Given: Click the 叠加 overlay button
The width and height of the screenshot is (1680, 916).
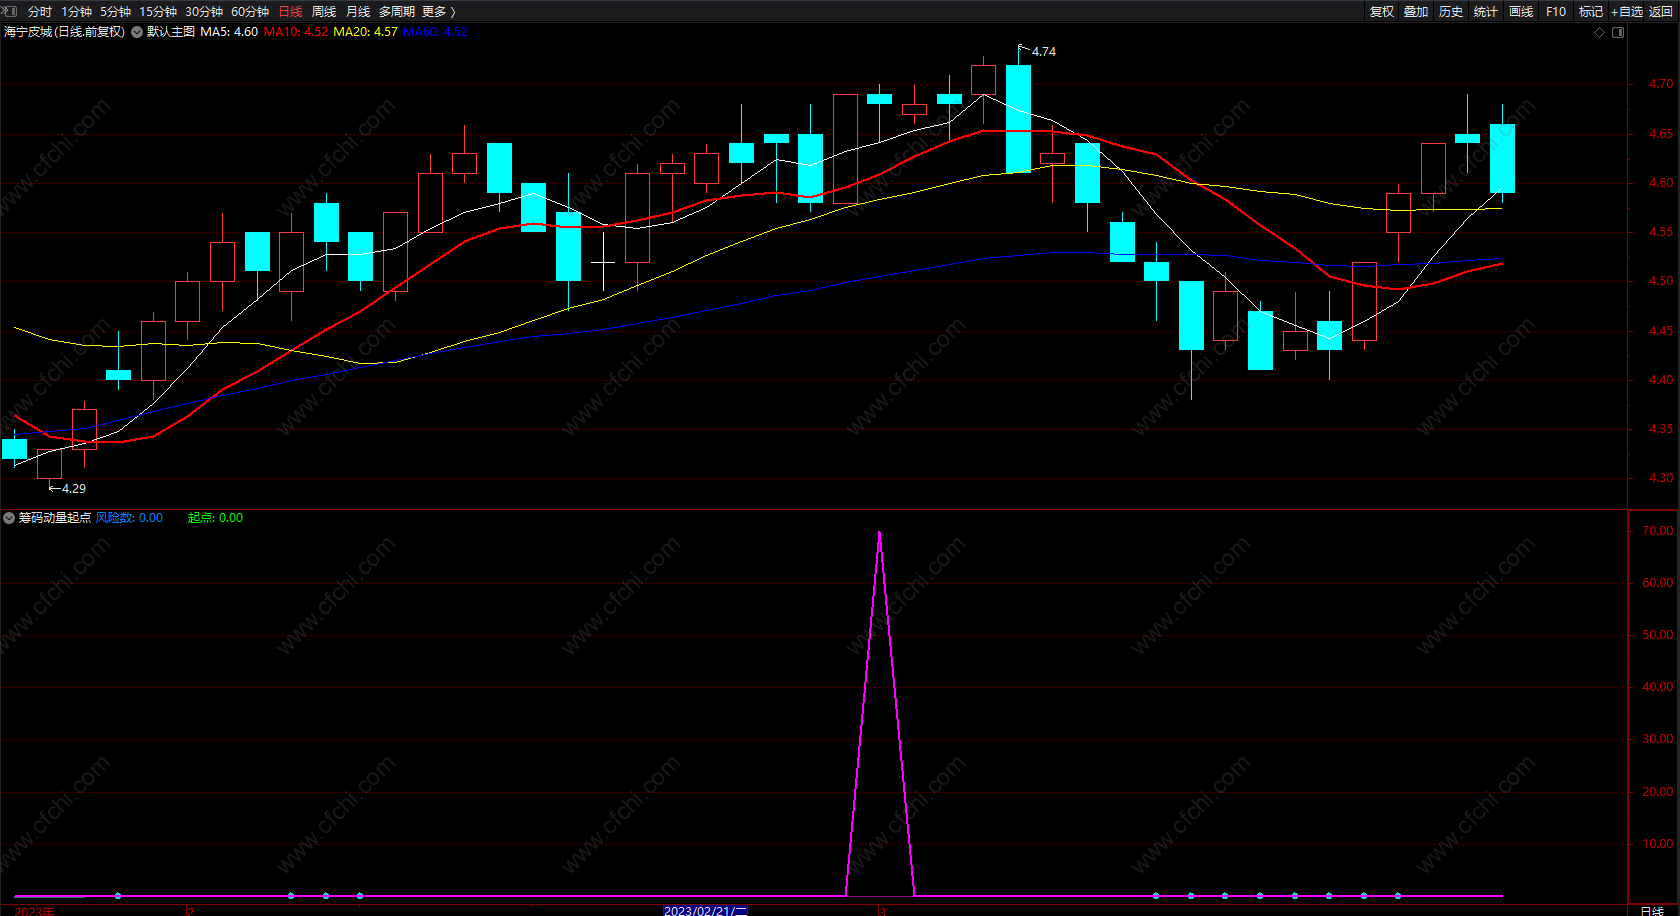Looking at the screenshot, I should tap(1416, 11).
